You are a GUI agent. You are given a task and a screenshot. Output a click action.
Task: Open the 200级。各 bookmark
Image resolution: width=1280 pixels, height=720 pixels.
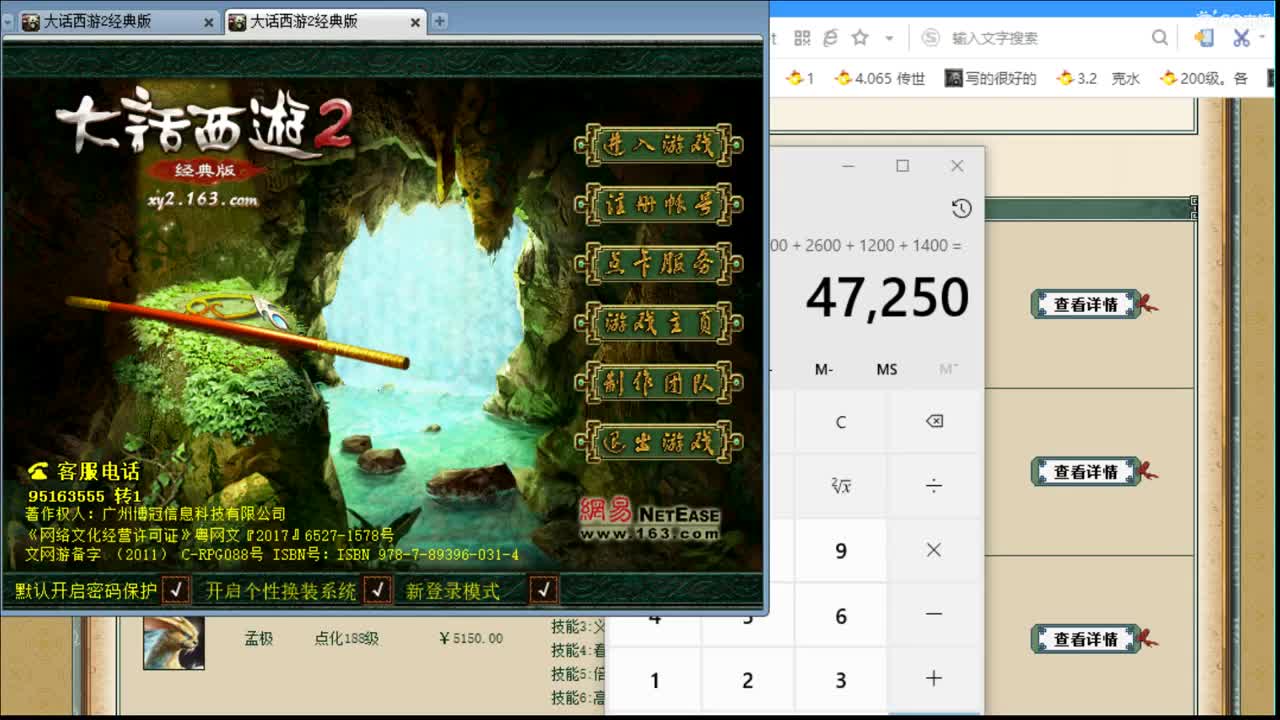pos(1204,78)
